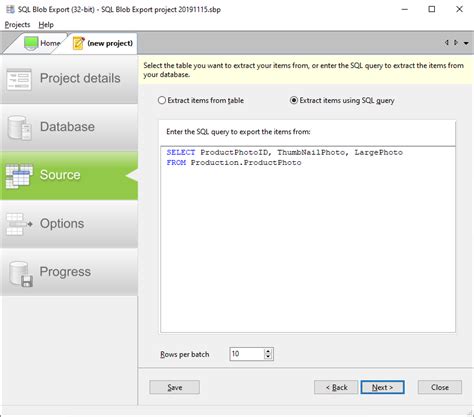Click inside the SQL query editor
Image resolution: width=474 pixels, height=417 pixels.
coord(308,239)
